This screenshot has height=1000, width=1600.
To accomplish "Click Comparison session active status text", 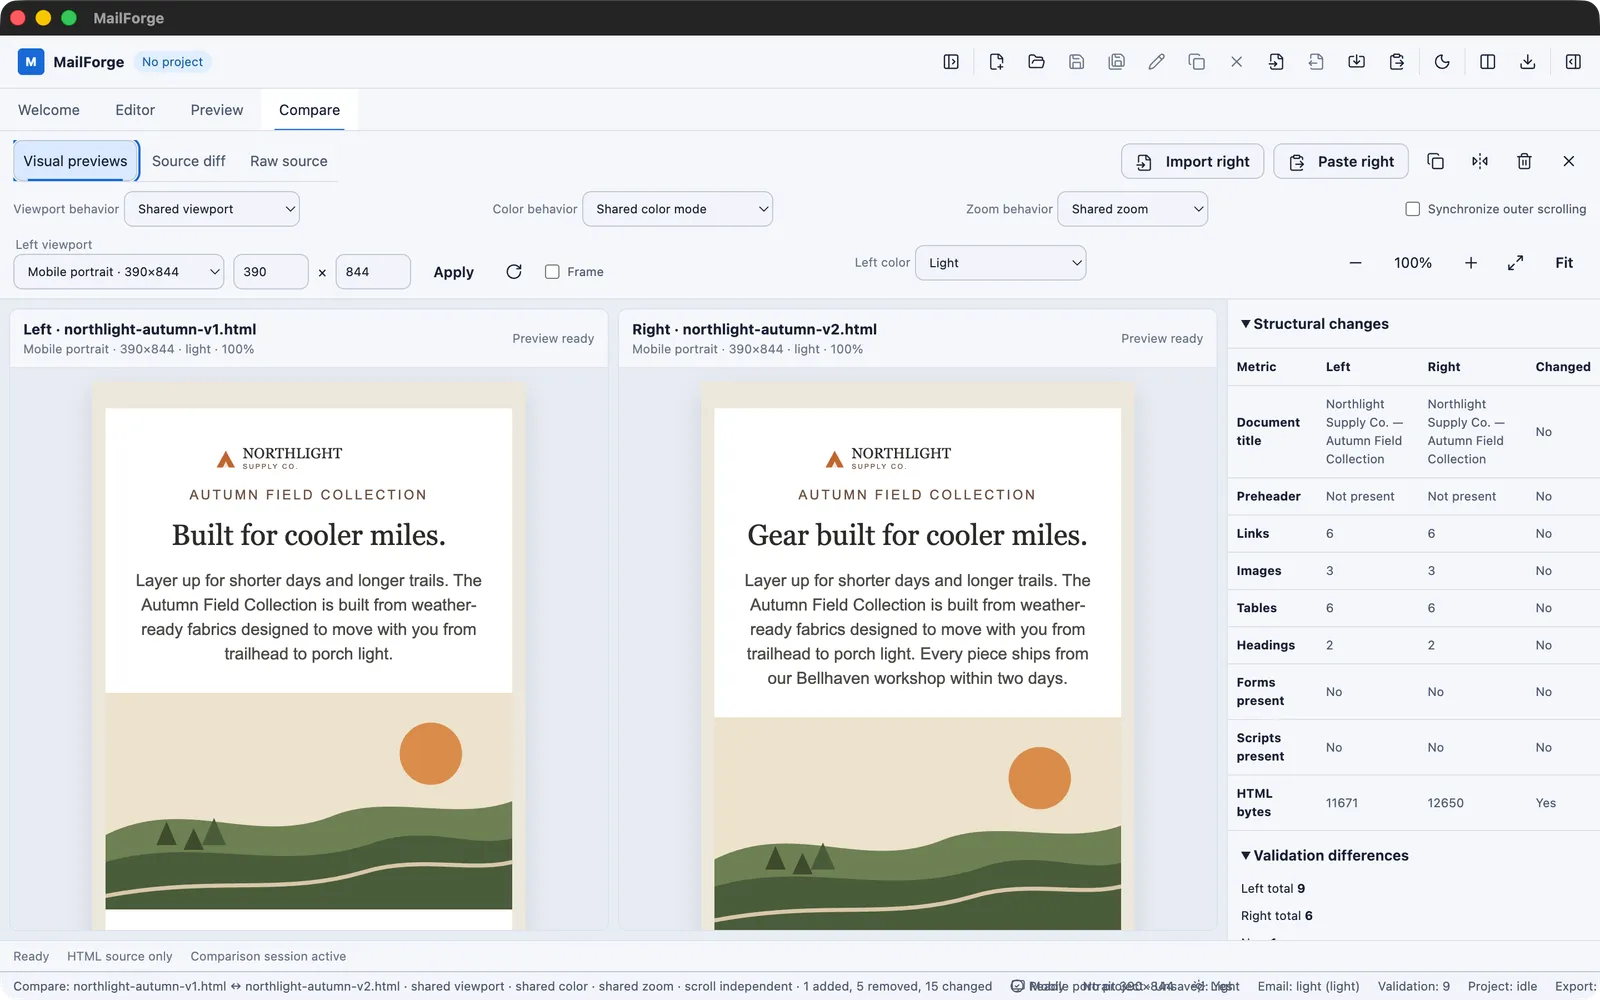I will click(268, 957).
